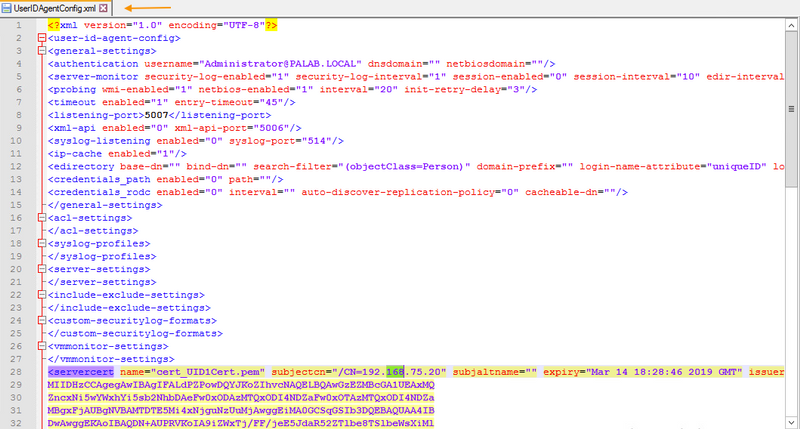Click the certificate line starting DwAwggEKAoIBAQDN
The image size is (800, 429).
(x=241, y=423)
